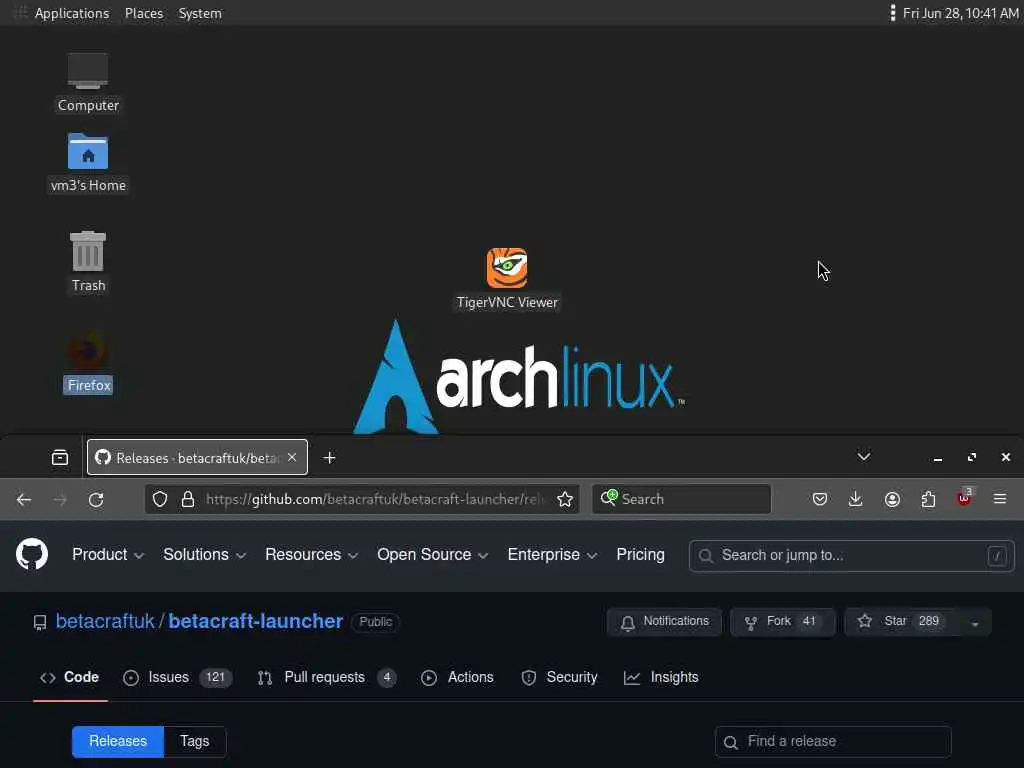The width and height of the screenshot is (1024, 768).
Task: Click the Notifications button
Action: click(x=664, y=622)
